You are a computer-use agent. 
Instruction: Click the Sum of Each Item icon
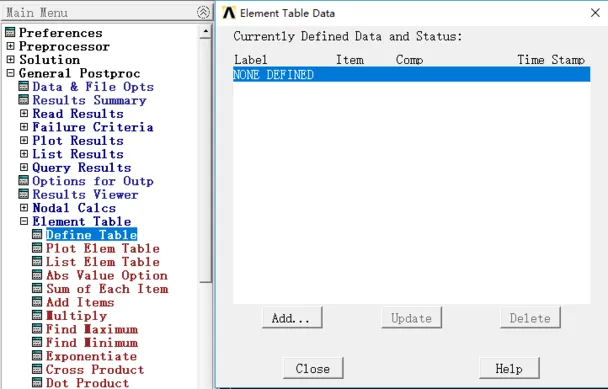point(37,289)
